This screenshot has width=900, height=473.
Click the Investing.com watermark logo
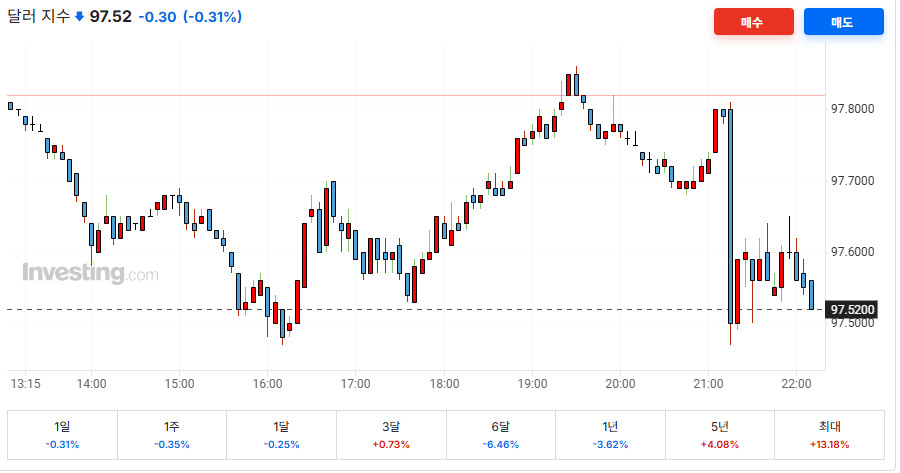90,273
